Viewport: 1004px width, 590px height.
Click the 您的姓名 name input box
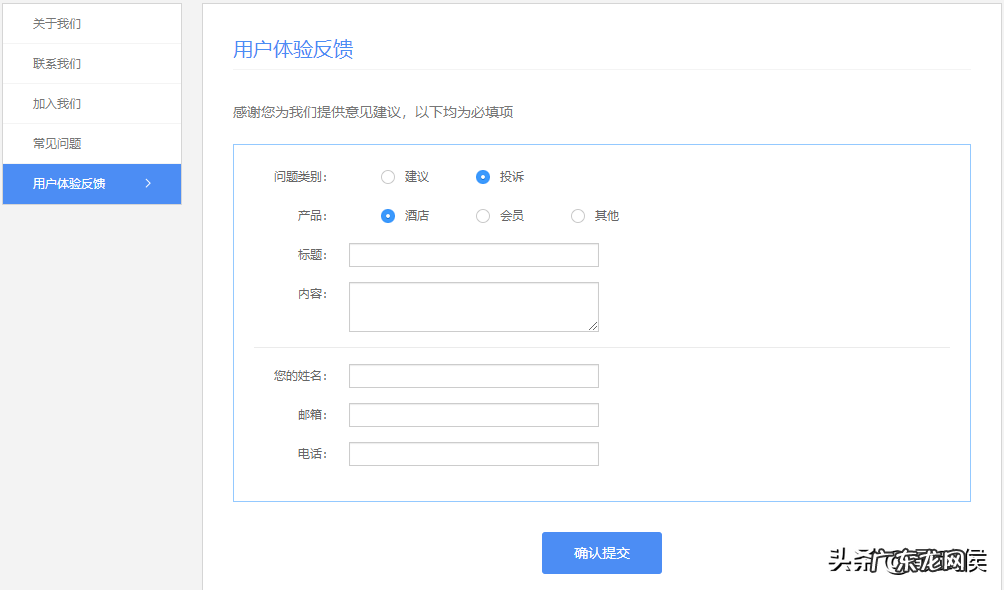(472, 375)
